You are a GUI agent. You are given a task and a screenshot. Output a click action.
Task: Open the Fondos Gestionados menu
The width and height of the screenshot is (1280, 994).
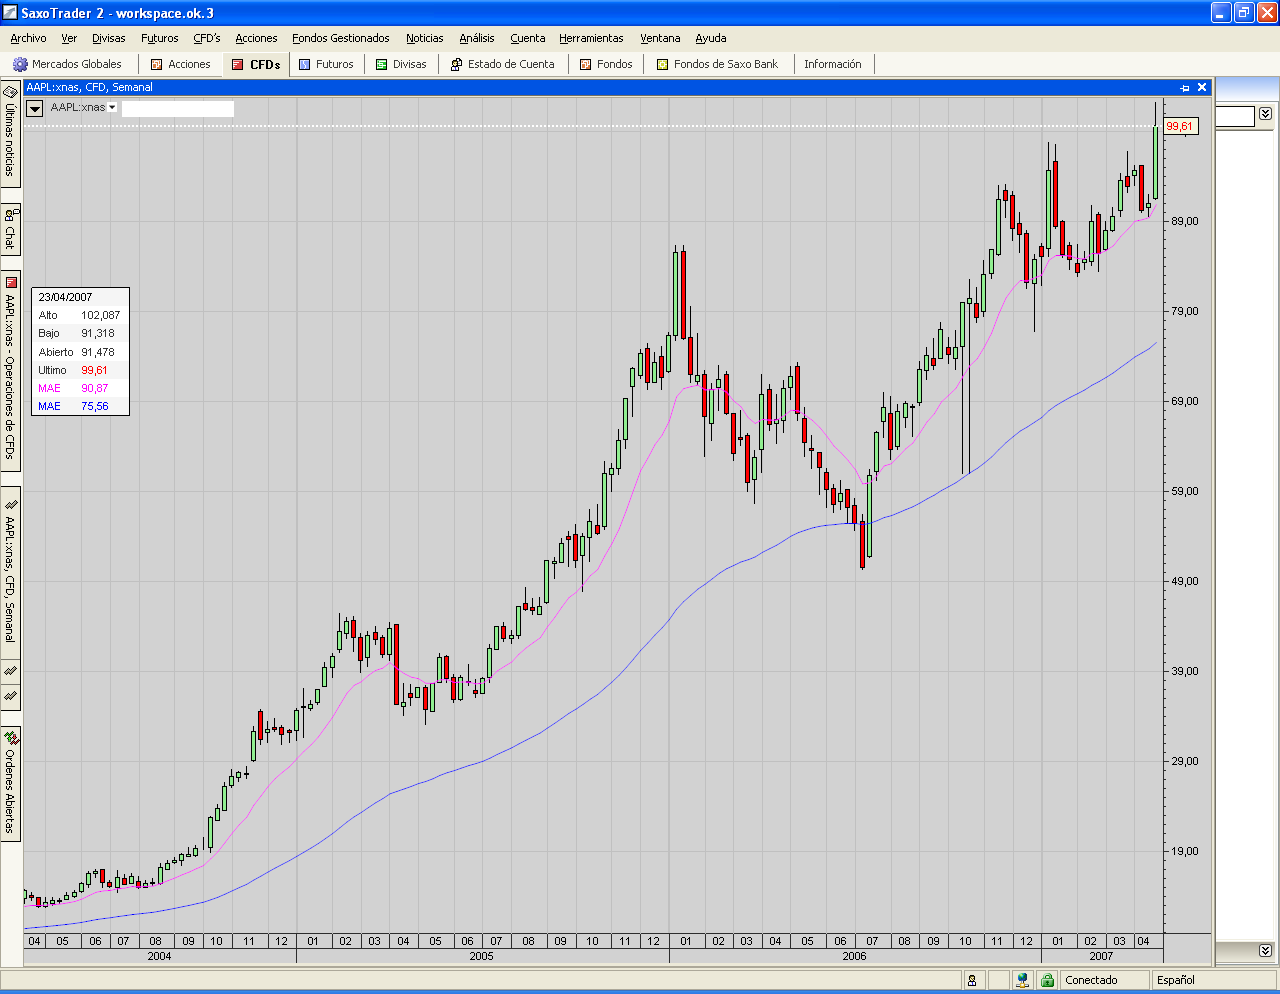pyautogui.click(x=341, y=38)
